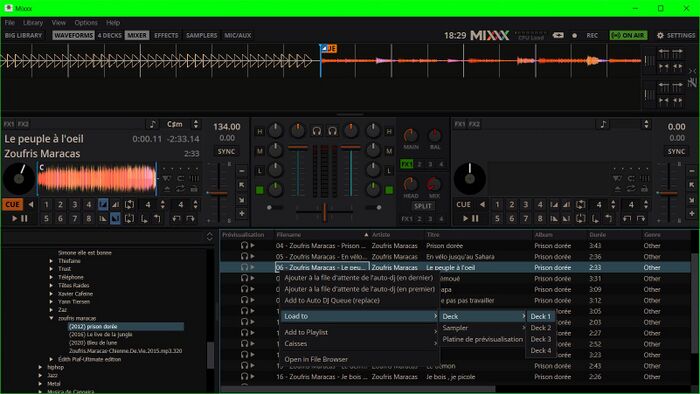Click the beatjump backward icon on deck 1

point(177,219)
